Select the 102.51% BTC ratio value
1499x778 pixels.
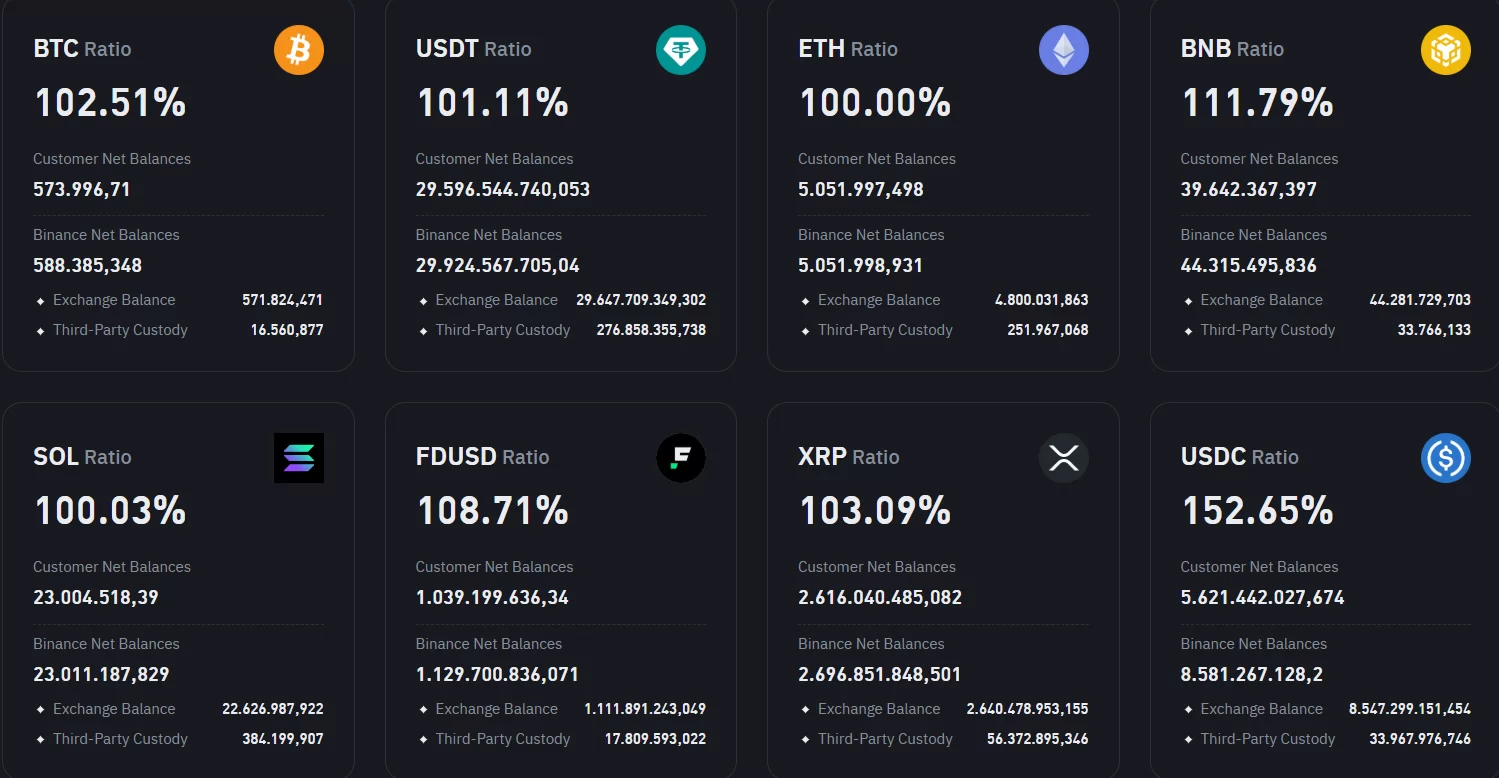click(x=110, y=103)
